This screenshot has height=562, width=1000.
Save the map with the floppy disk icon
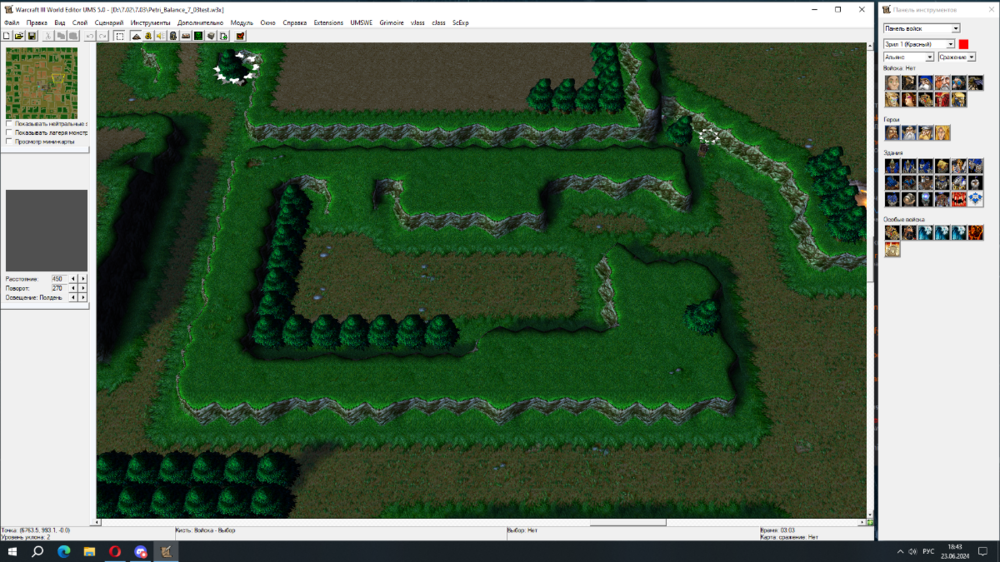point(32,36)
